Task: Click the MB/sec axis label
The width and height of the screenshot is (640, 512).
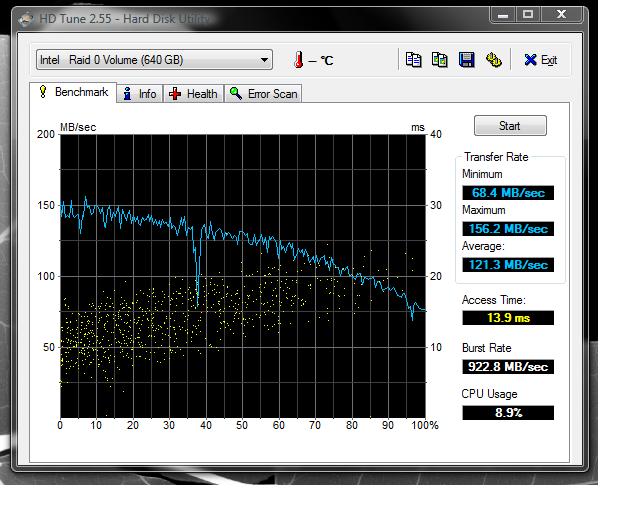Action: click(x=78, y=127)
